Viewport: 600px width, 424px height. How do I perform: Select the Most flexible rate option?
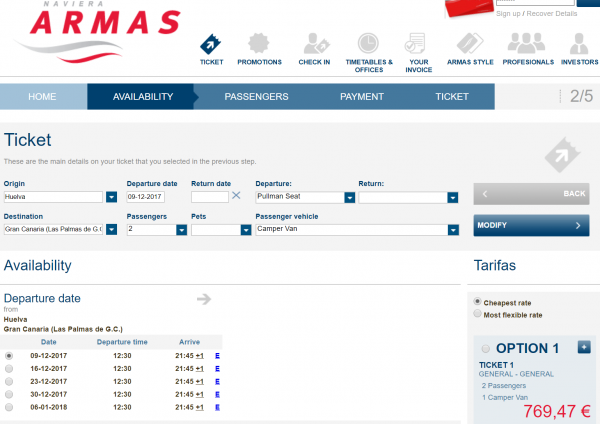pyautogui.click(x=476, y=314)
